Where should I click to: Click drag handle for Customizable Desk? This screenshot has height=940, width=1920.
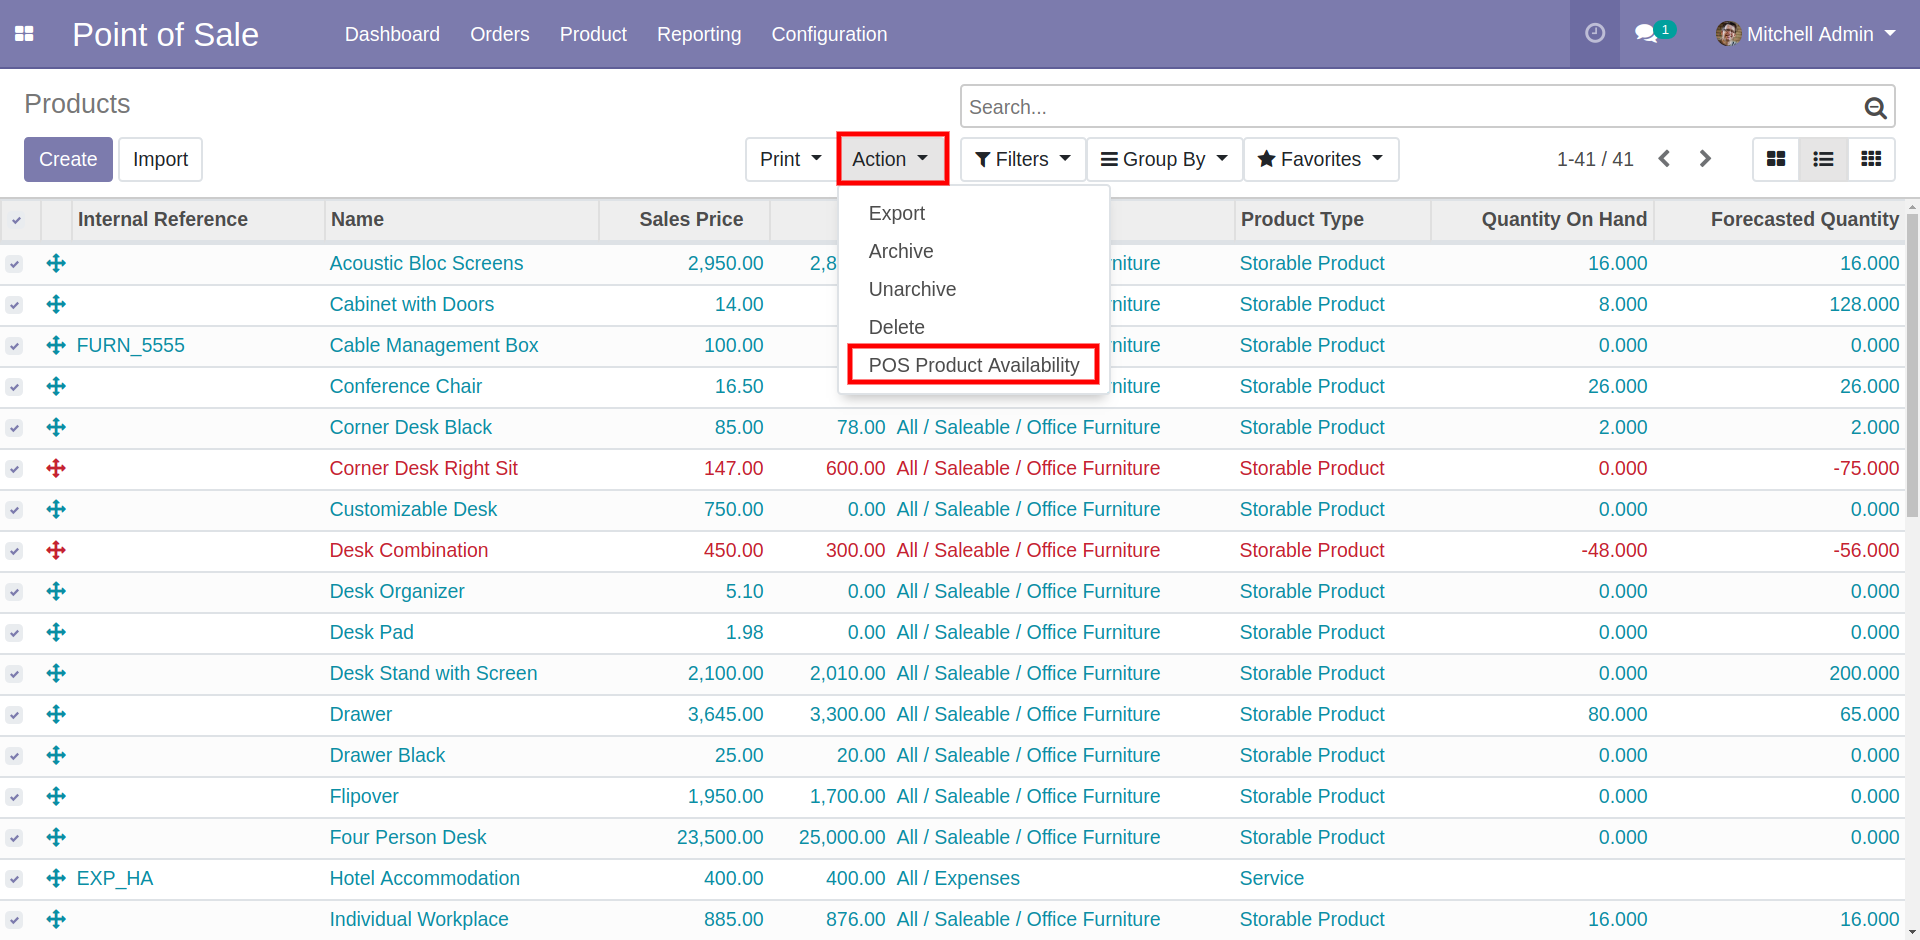[56, 509]
